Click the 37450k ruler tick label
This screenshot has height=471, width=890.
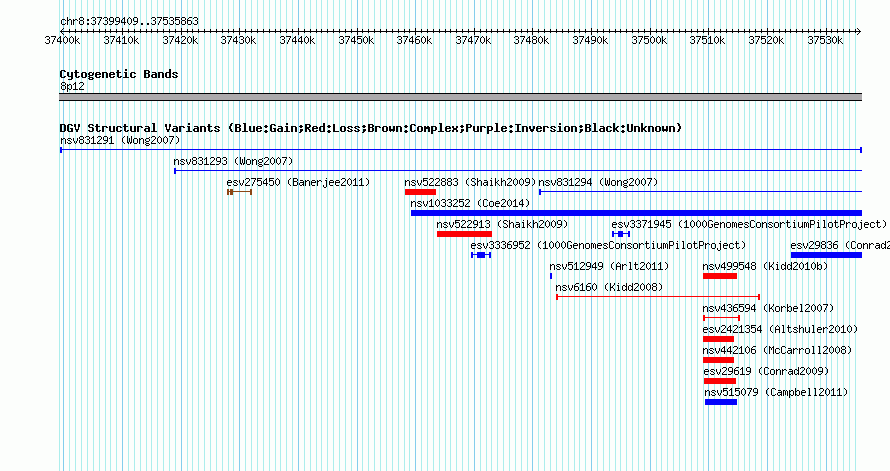pyautogui.click(x=356, y=40)
